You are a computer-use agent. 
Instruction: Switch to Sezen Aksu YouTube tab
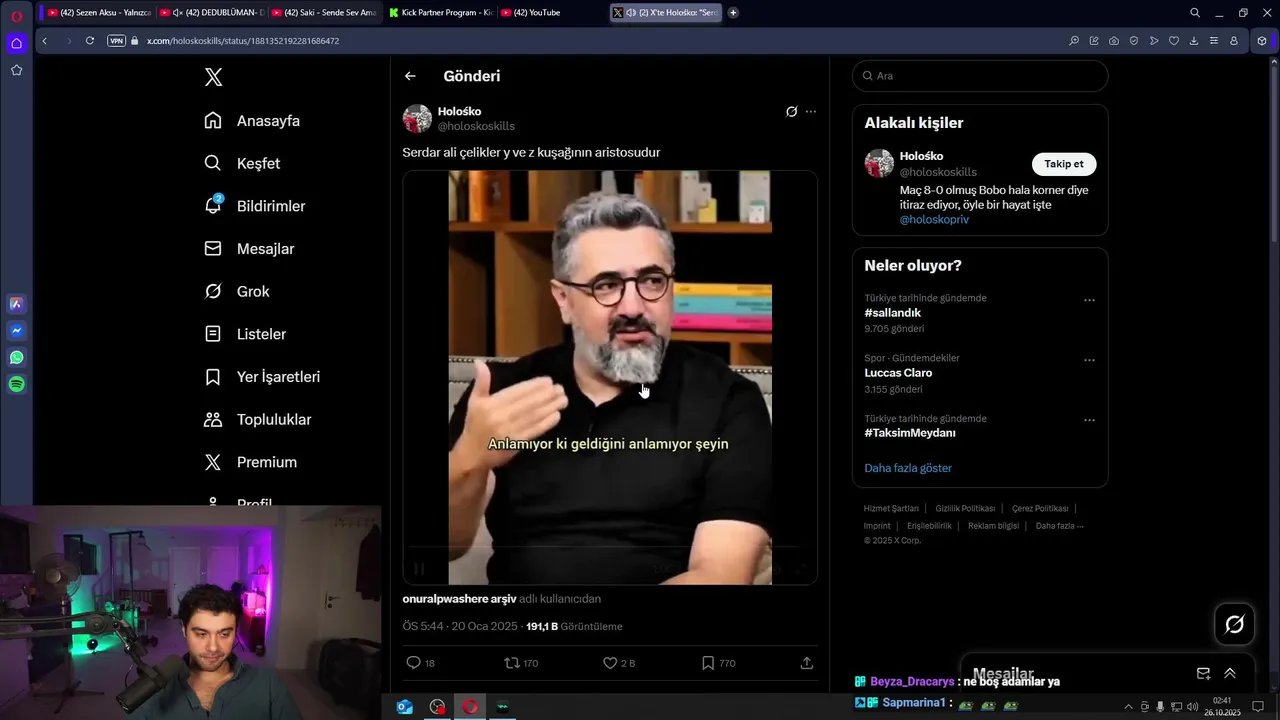[98, 13]
